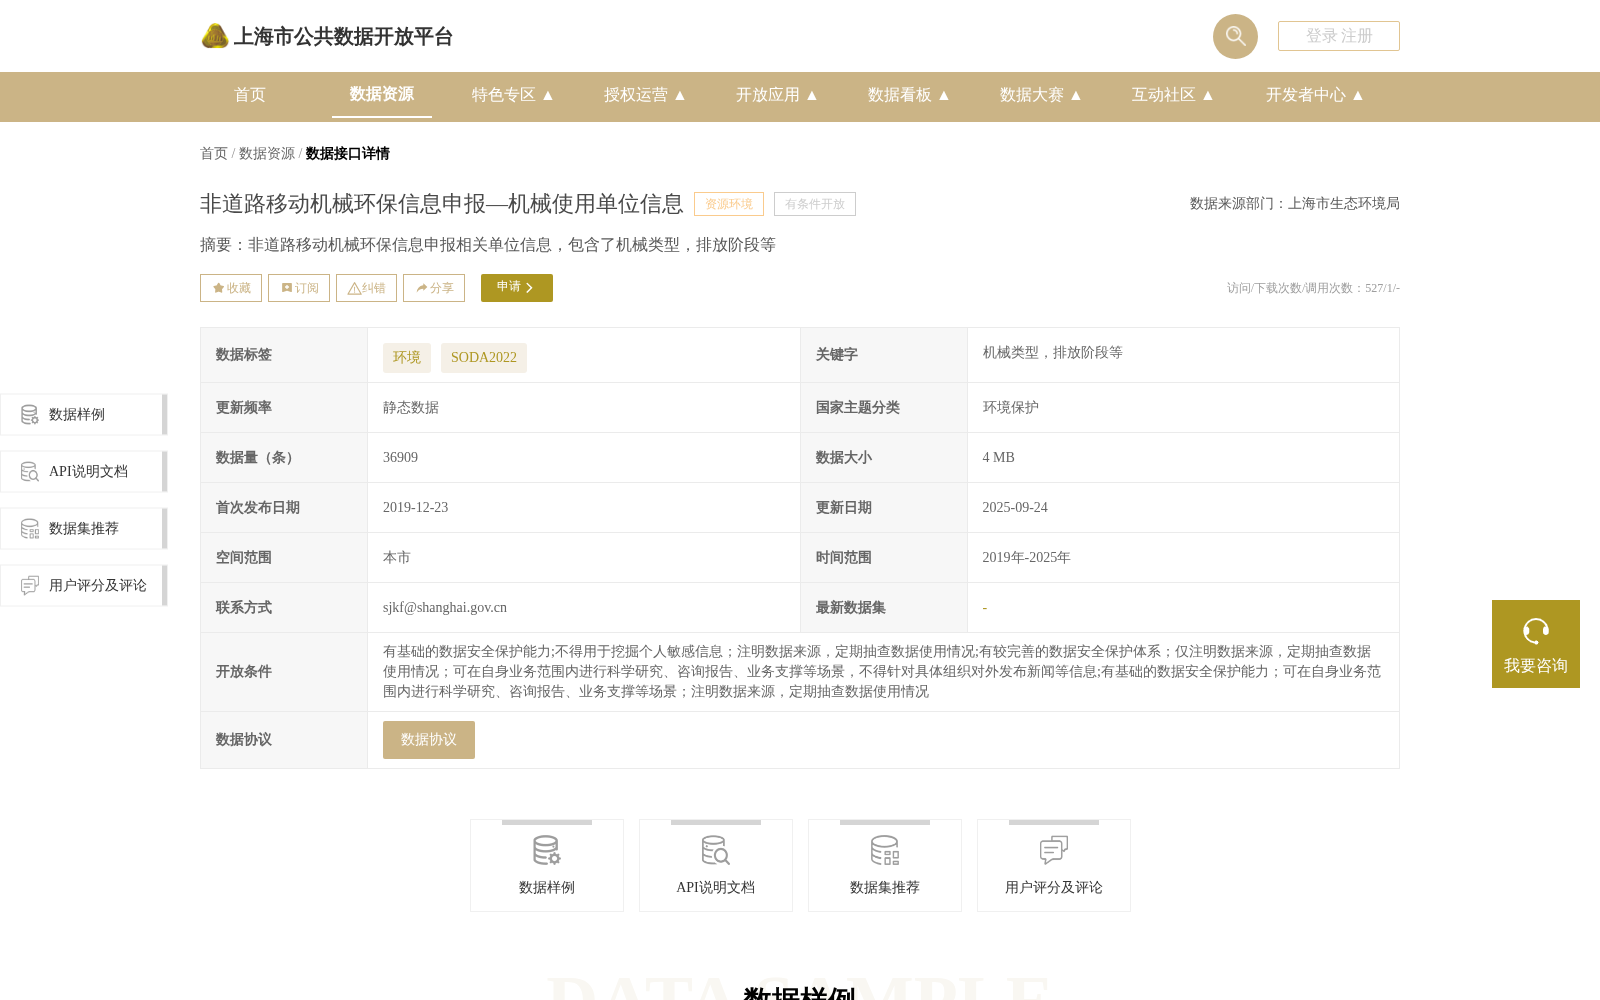Image resolution: width=1600 pixels, height=1000 pixels.
Task: Click the 环境 data tag
Action: pyautogui.click(x=407, y=358)
